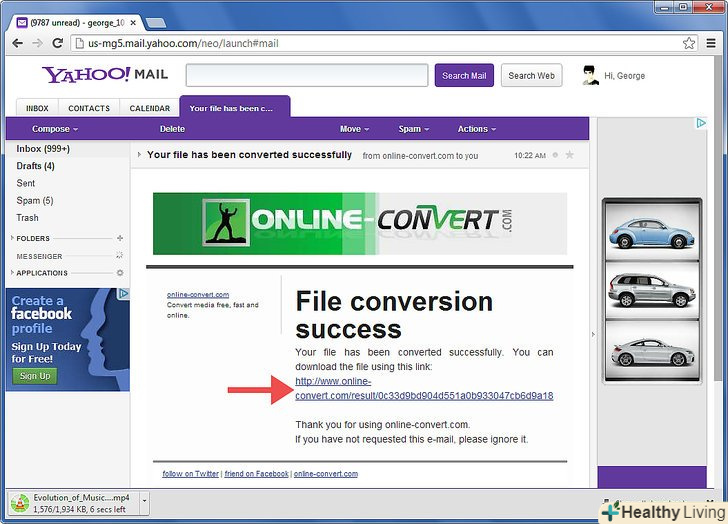Add a new folder with the plus icon
728x524 pixels.
[120, 238]
